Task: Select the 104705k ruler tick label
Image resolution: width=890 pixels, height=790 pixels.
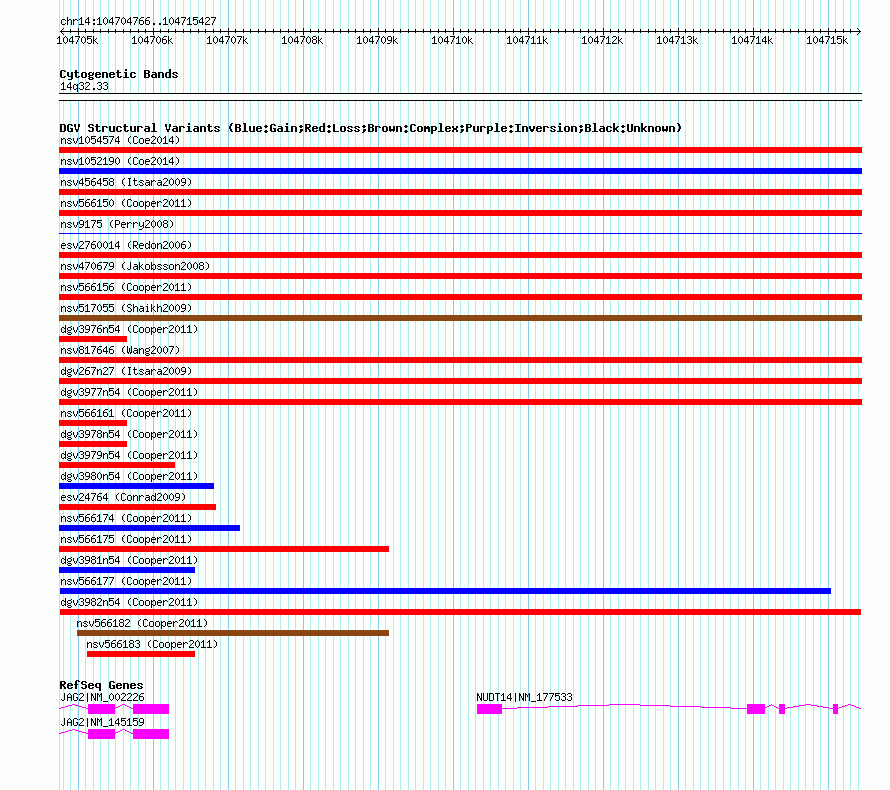Action: (77, 40)
